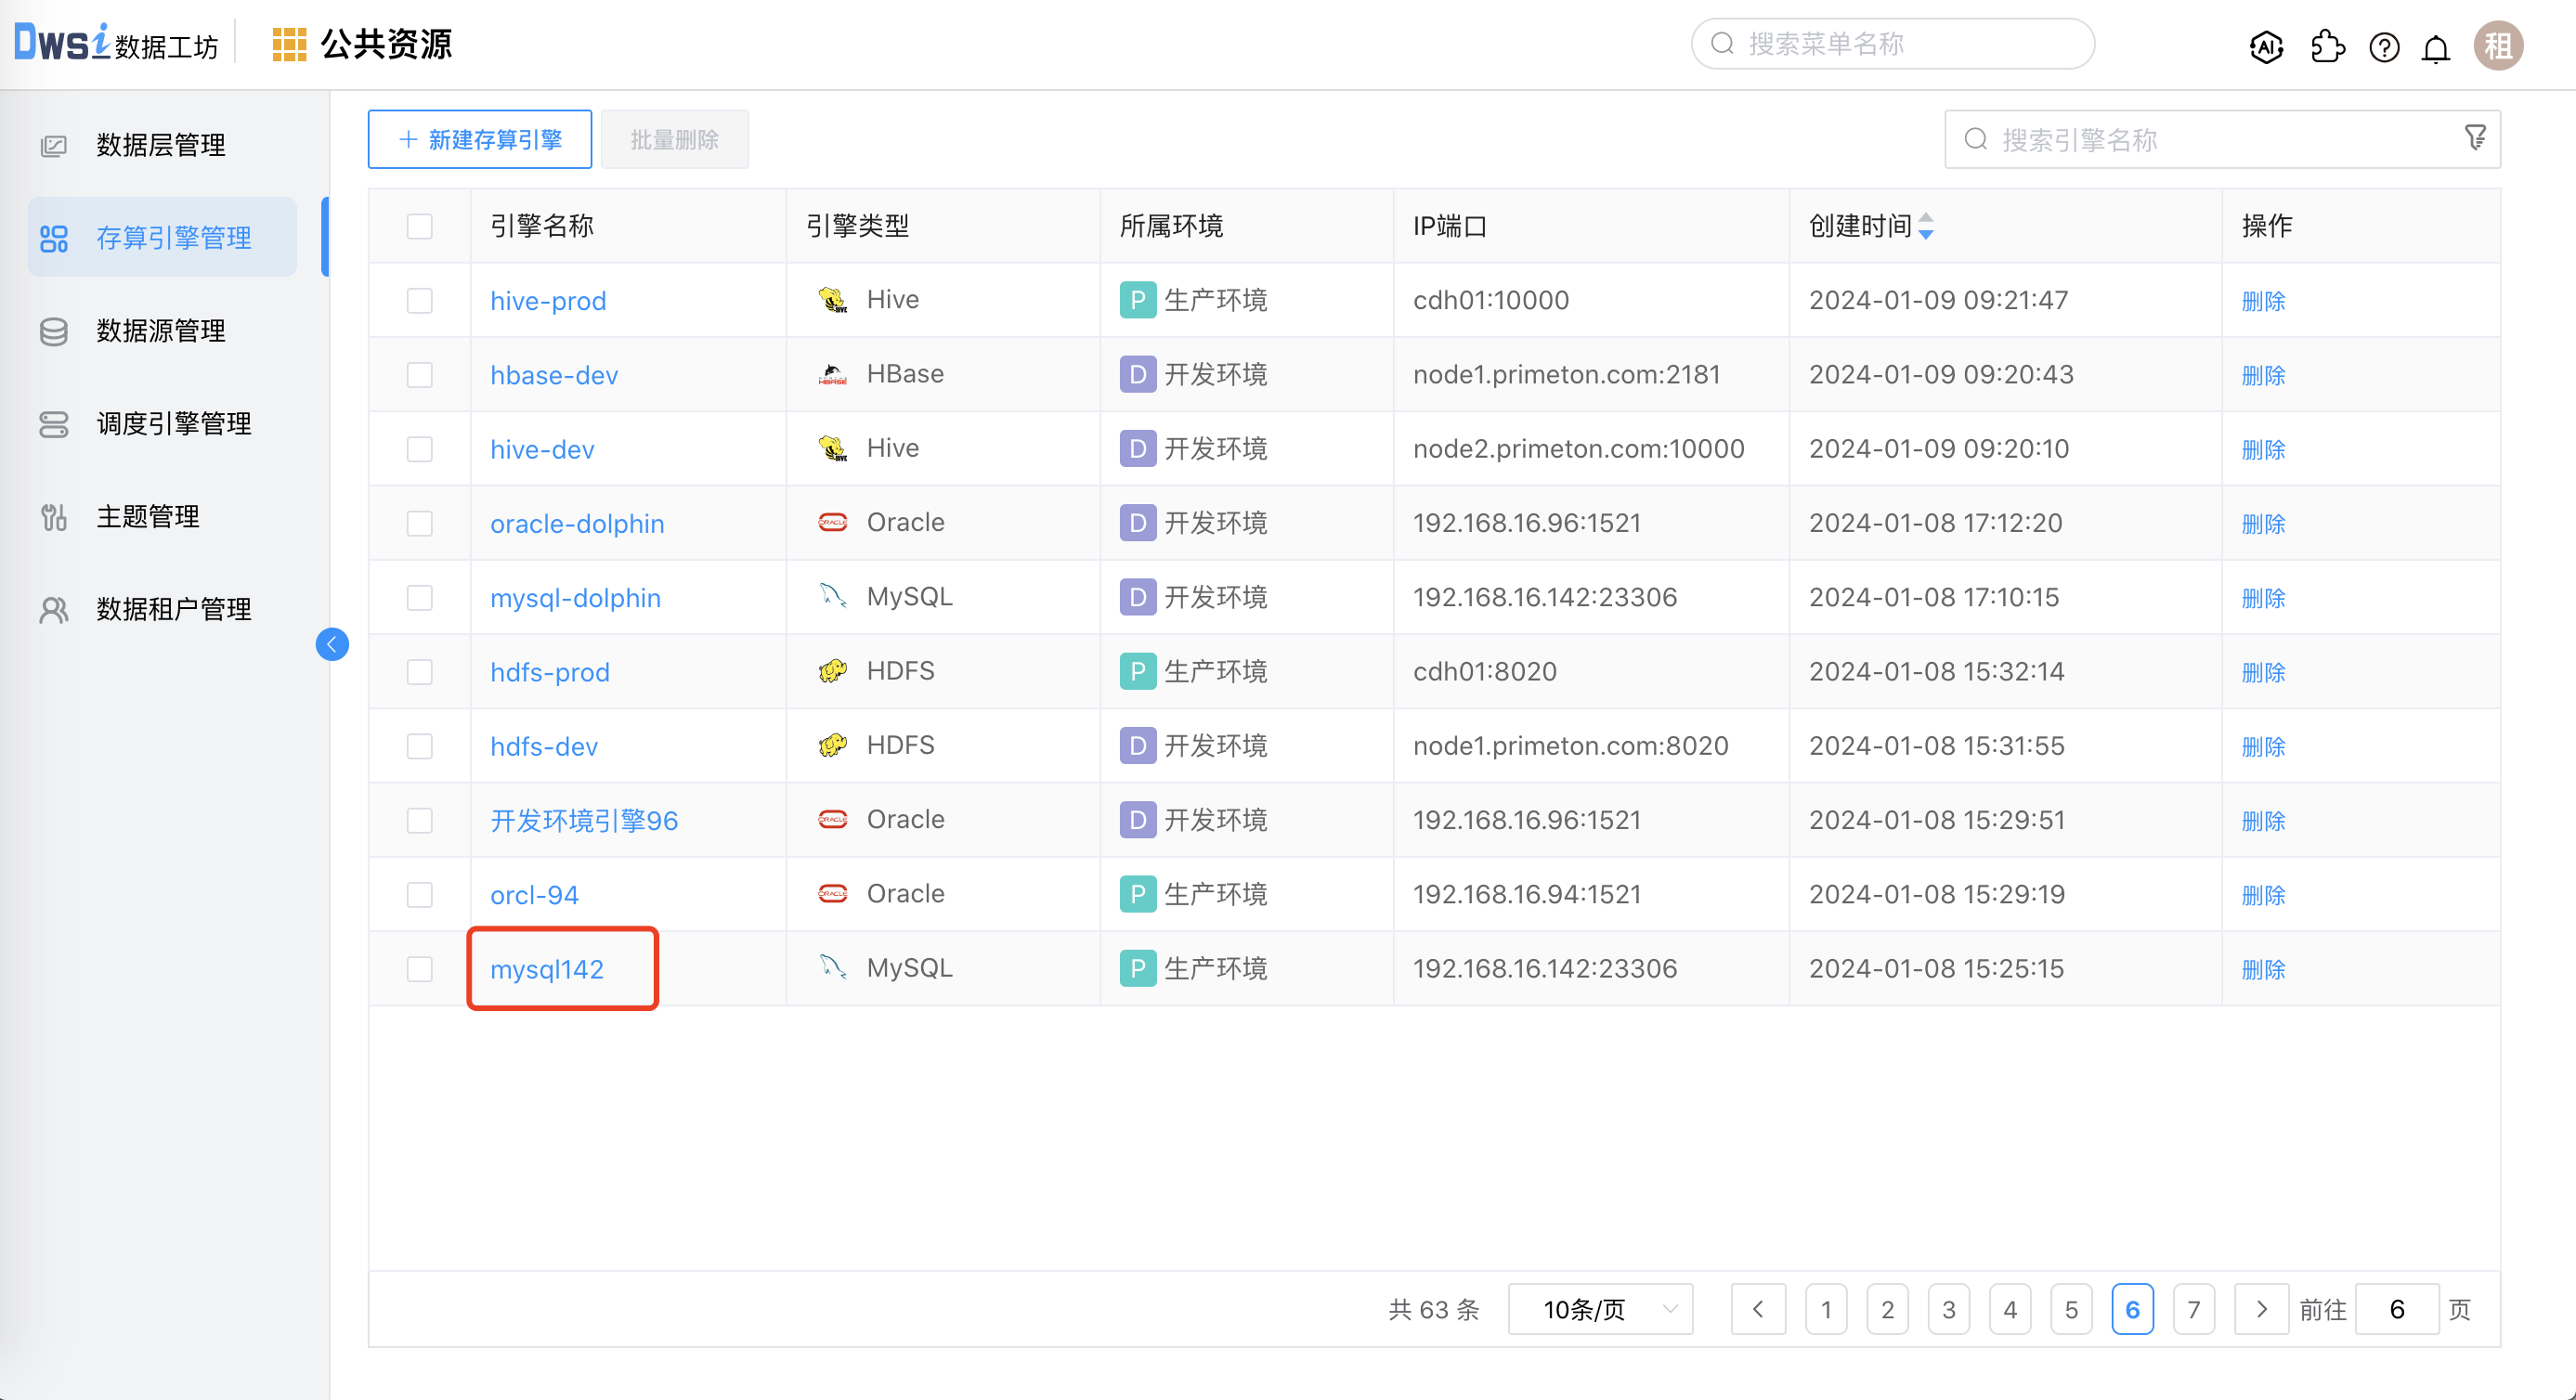Focus the 搜索引擎名称 search field
Viewport: 2576px width, 1400px height.
(2200, 139)
